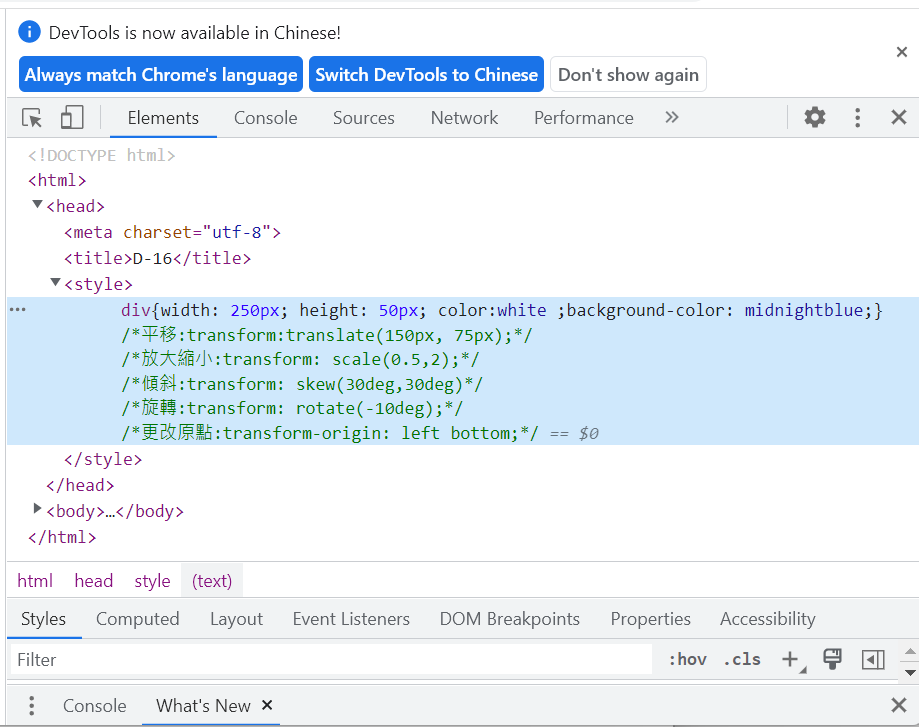This screenshot has width=919, height=727.
Task: Close the DevTools panel
Action: coord(898,117)
